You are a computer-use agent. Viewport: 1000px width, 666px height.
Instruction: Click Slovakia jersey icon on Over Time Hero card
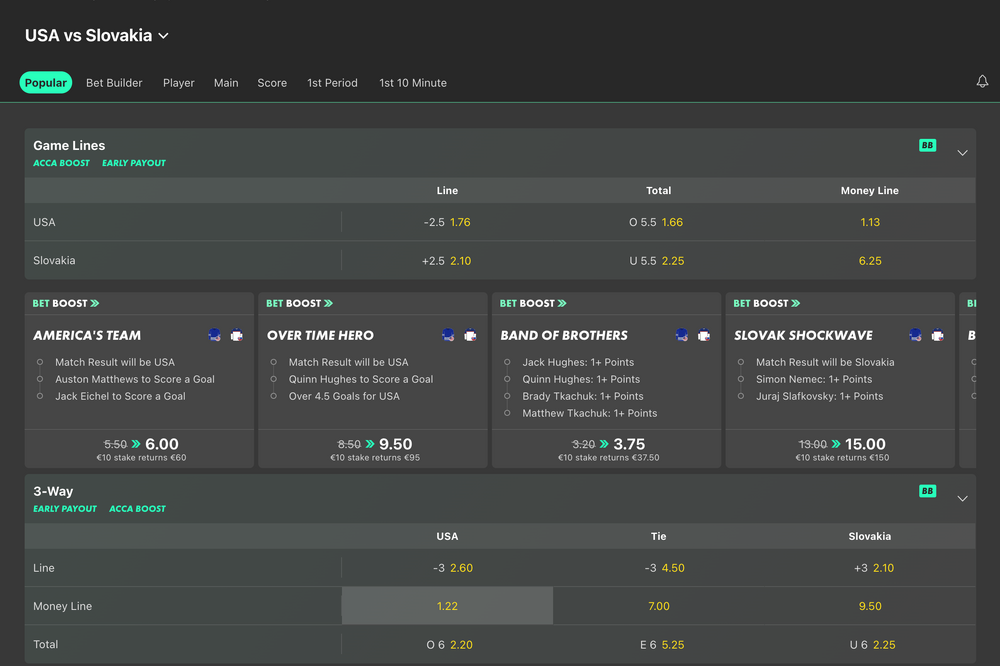click(471, 335)
